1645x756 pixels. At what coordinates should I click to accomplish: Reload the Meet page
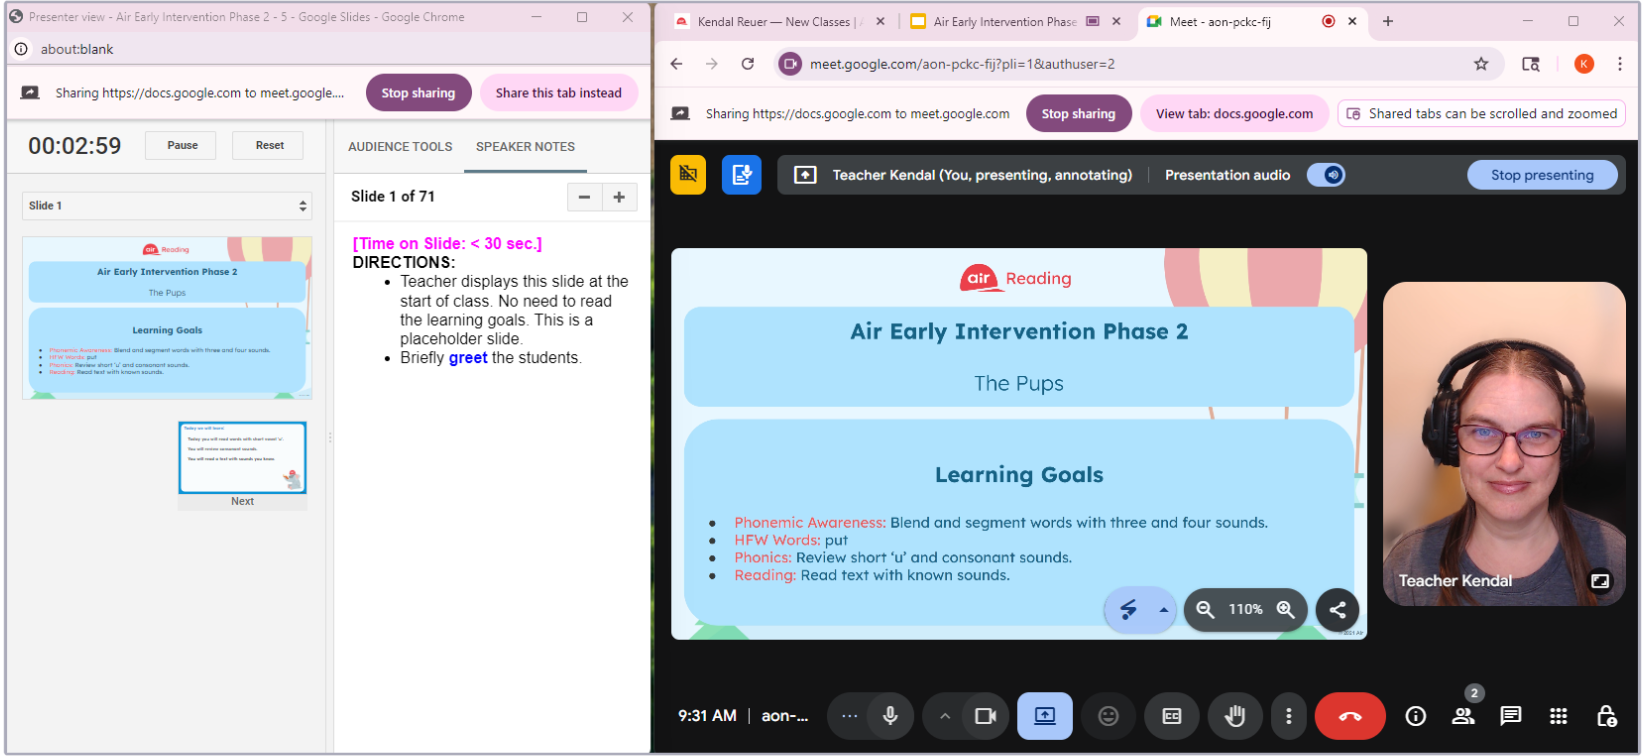coord(747,64)
